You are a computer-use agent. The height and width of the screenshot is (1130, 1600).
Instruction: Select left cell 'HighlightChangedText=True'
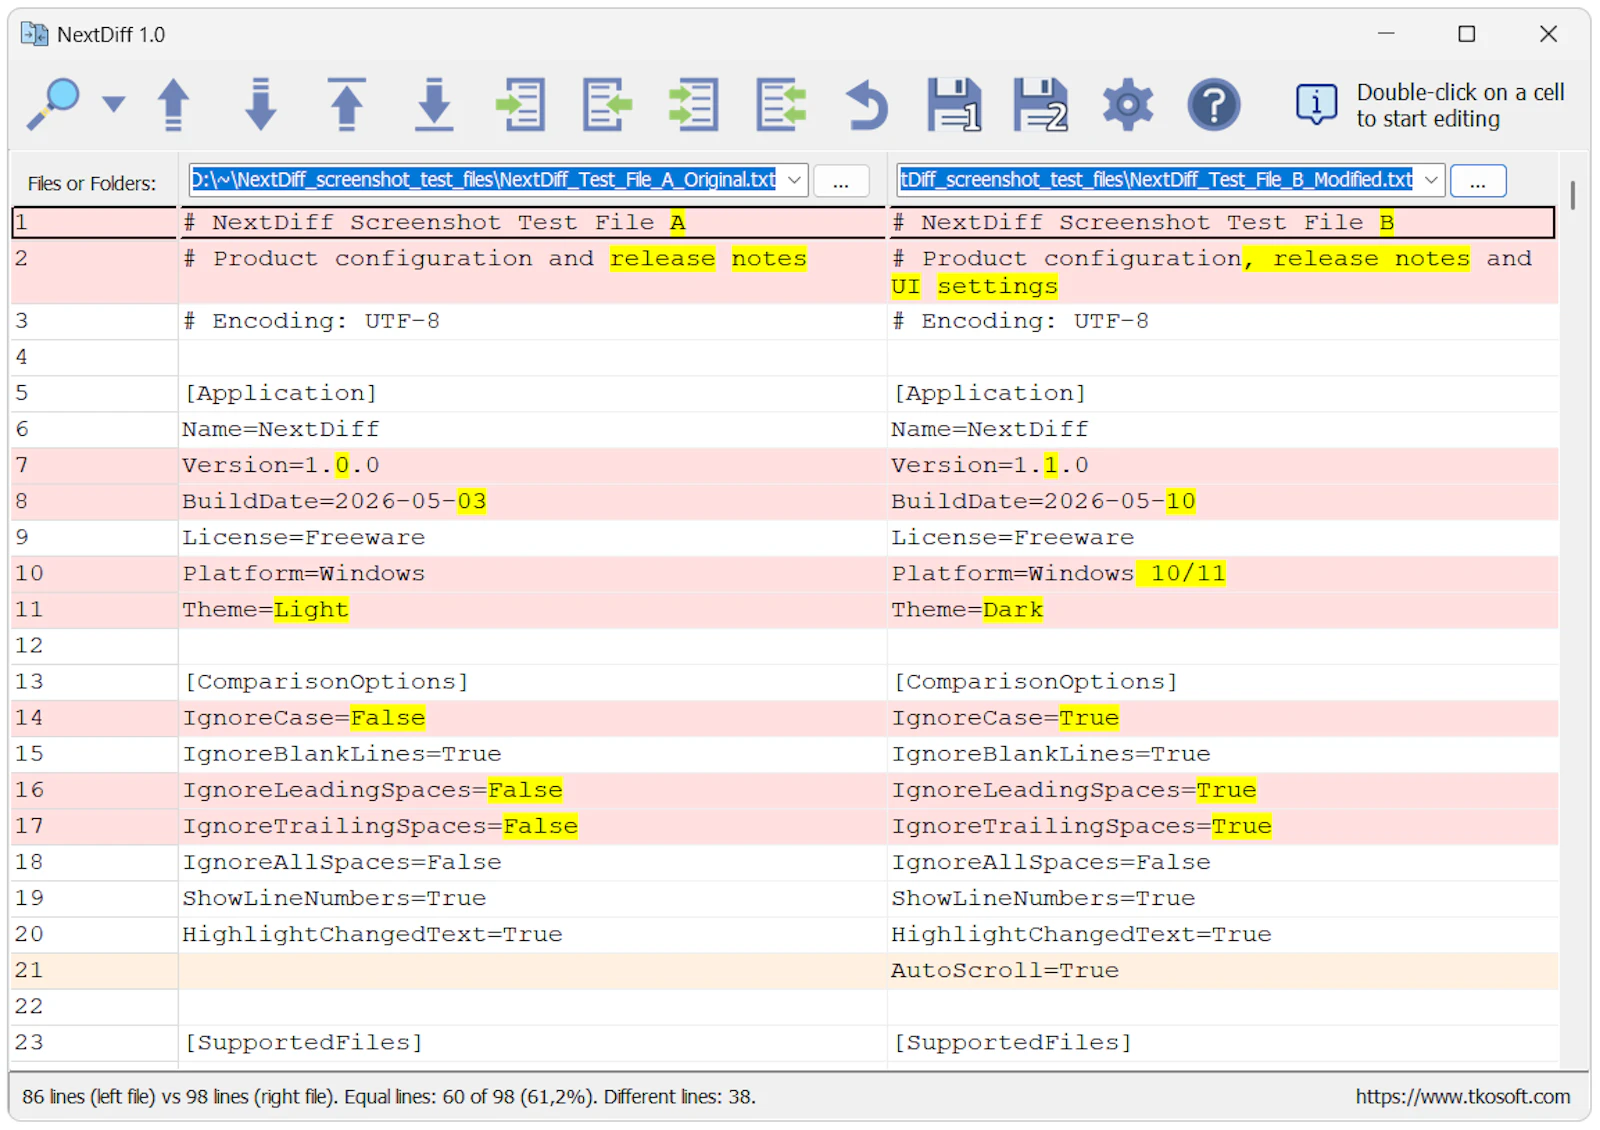(533, 934)
